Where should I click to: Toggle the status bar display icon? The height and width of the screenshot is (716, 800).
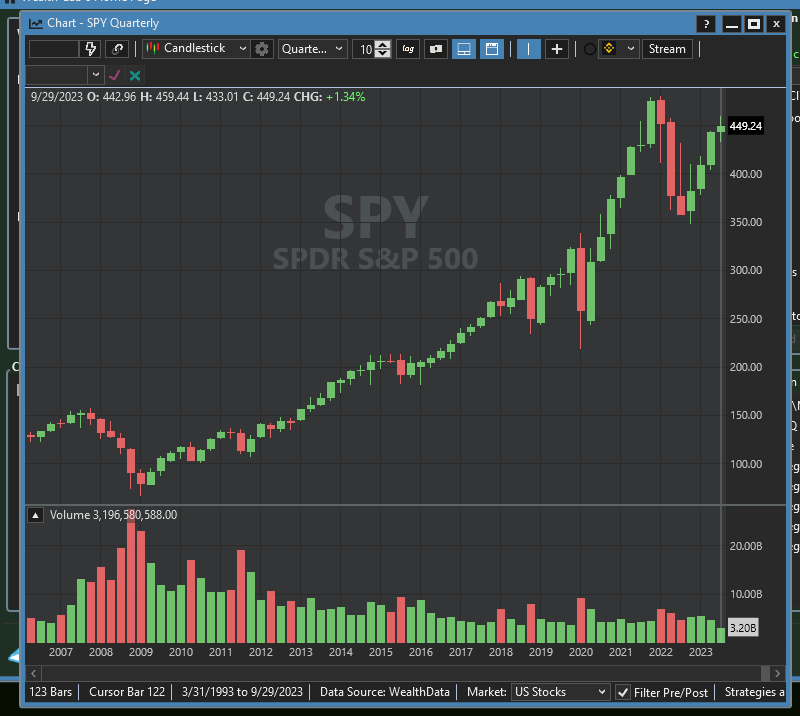464,49
